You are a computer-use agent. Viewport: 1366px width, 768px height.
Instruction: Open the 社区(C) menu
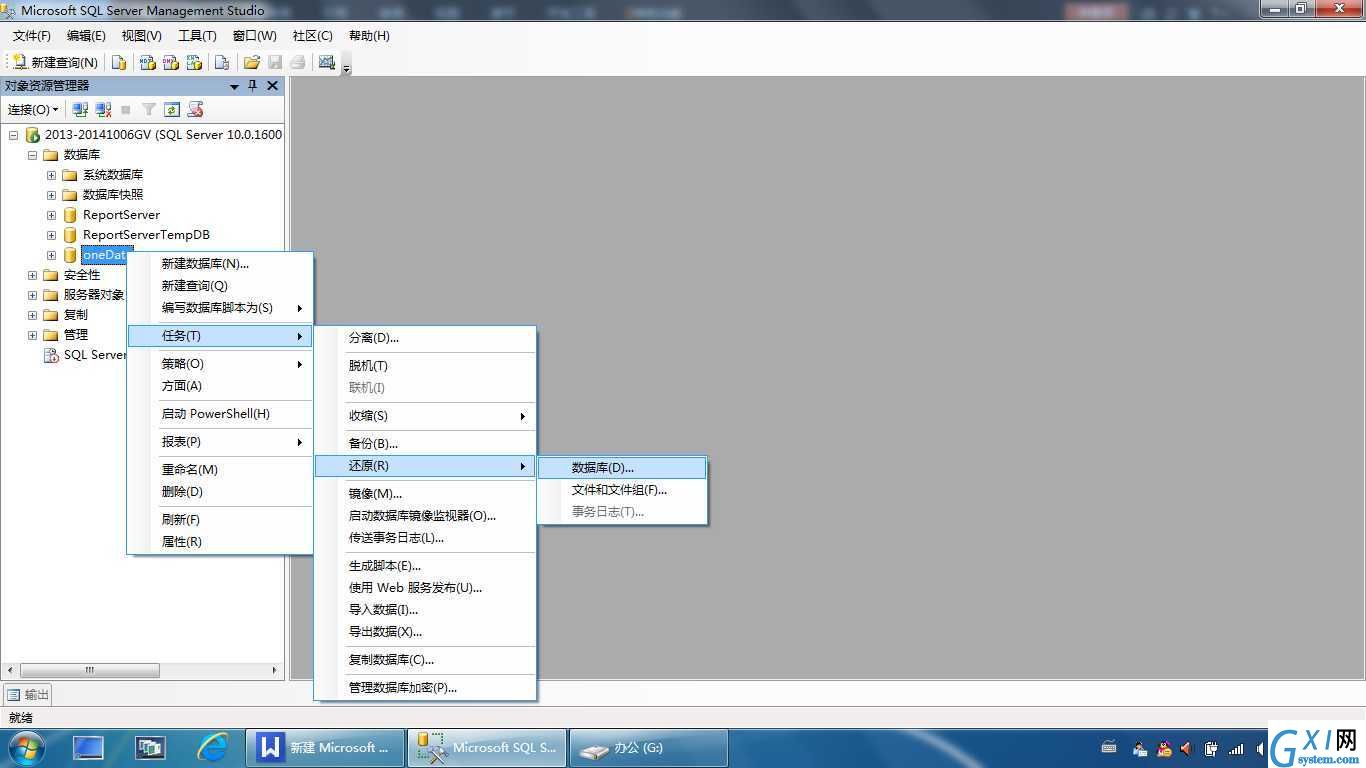[x=312, y=36]
